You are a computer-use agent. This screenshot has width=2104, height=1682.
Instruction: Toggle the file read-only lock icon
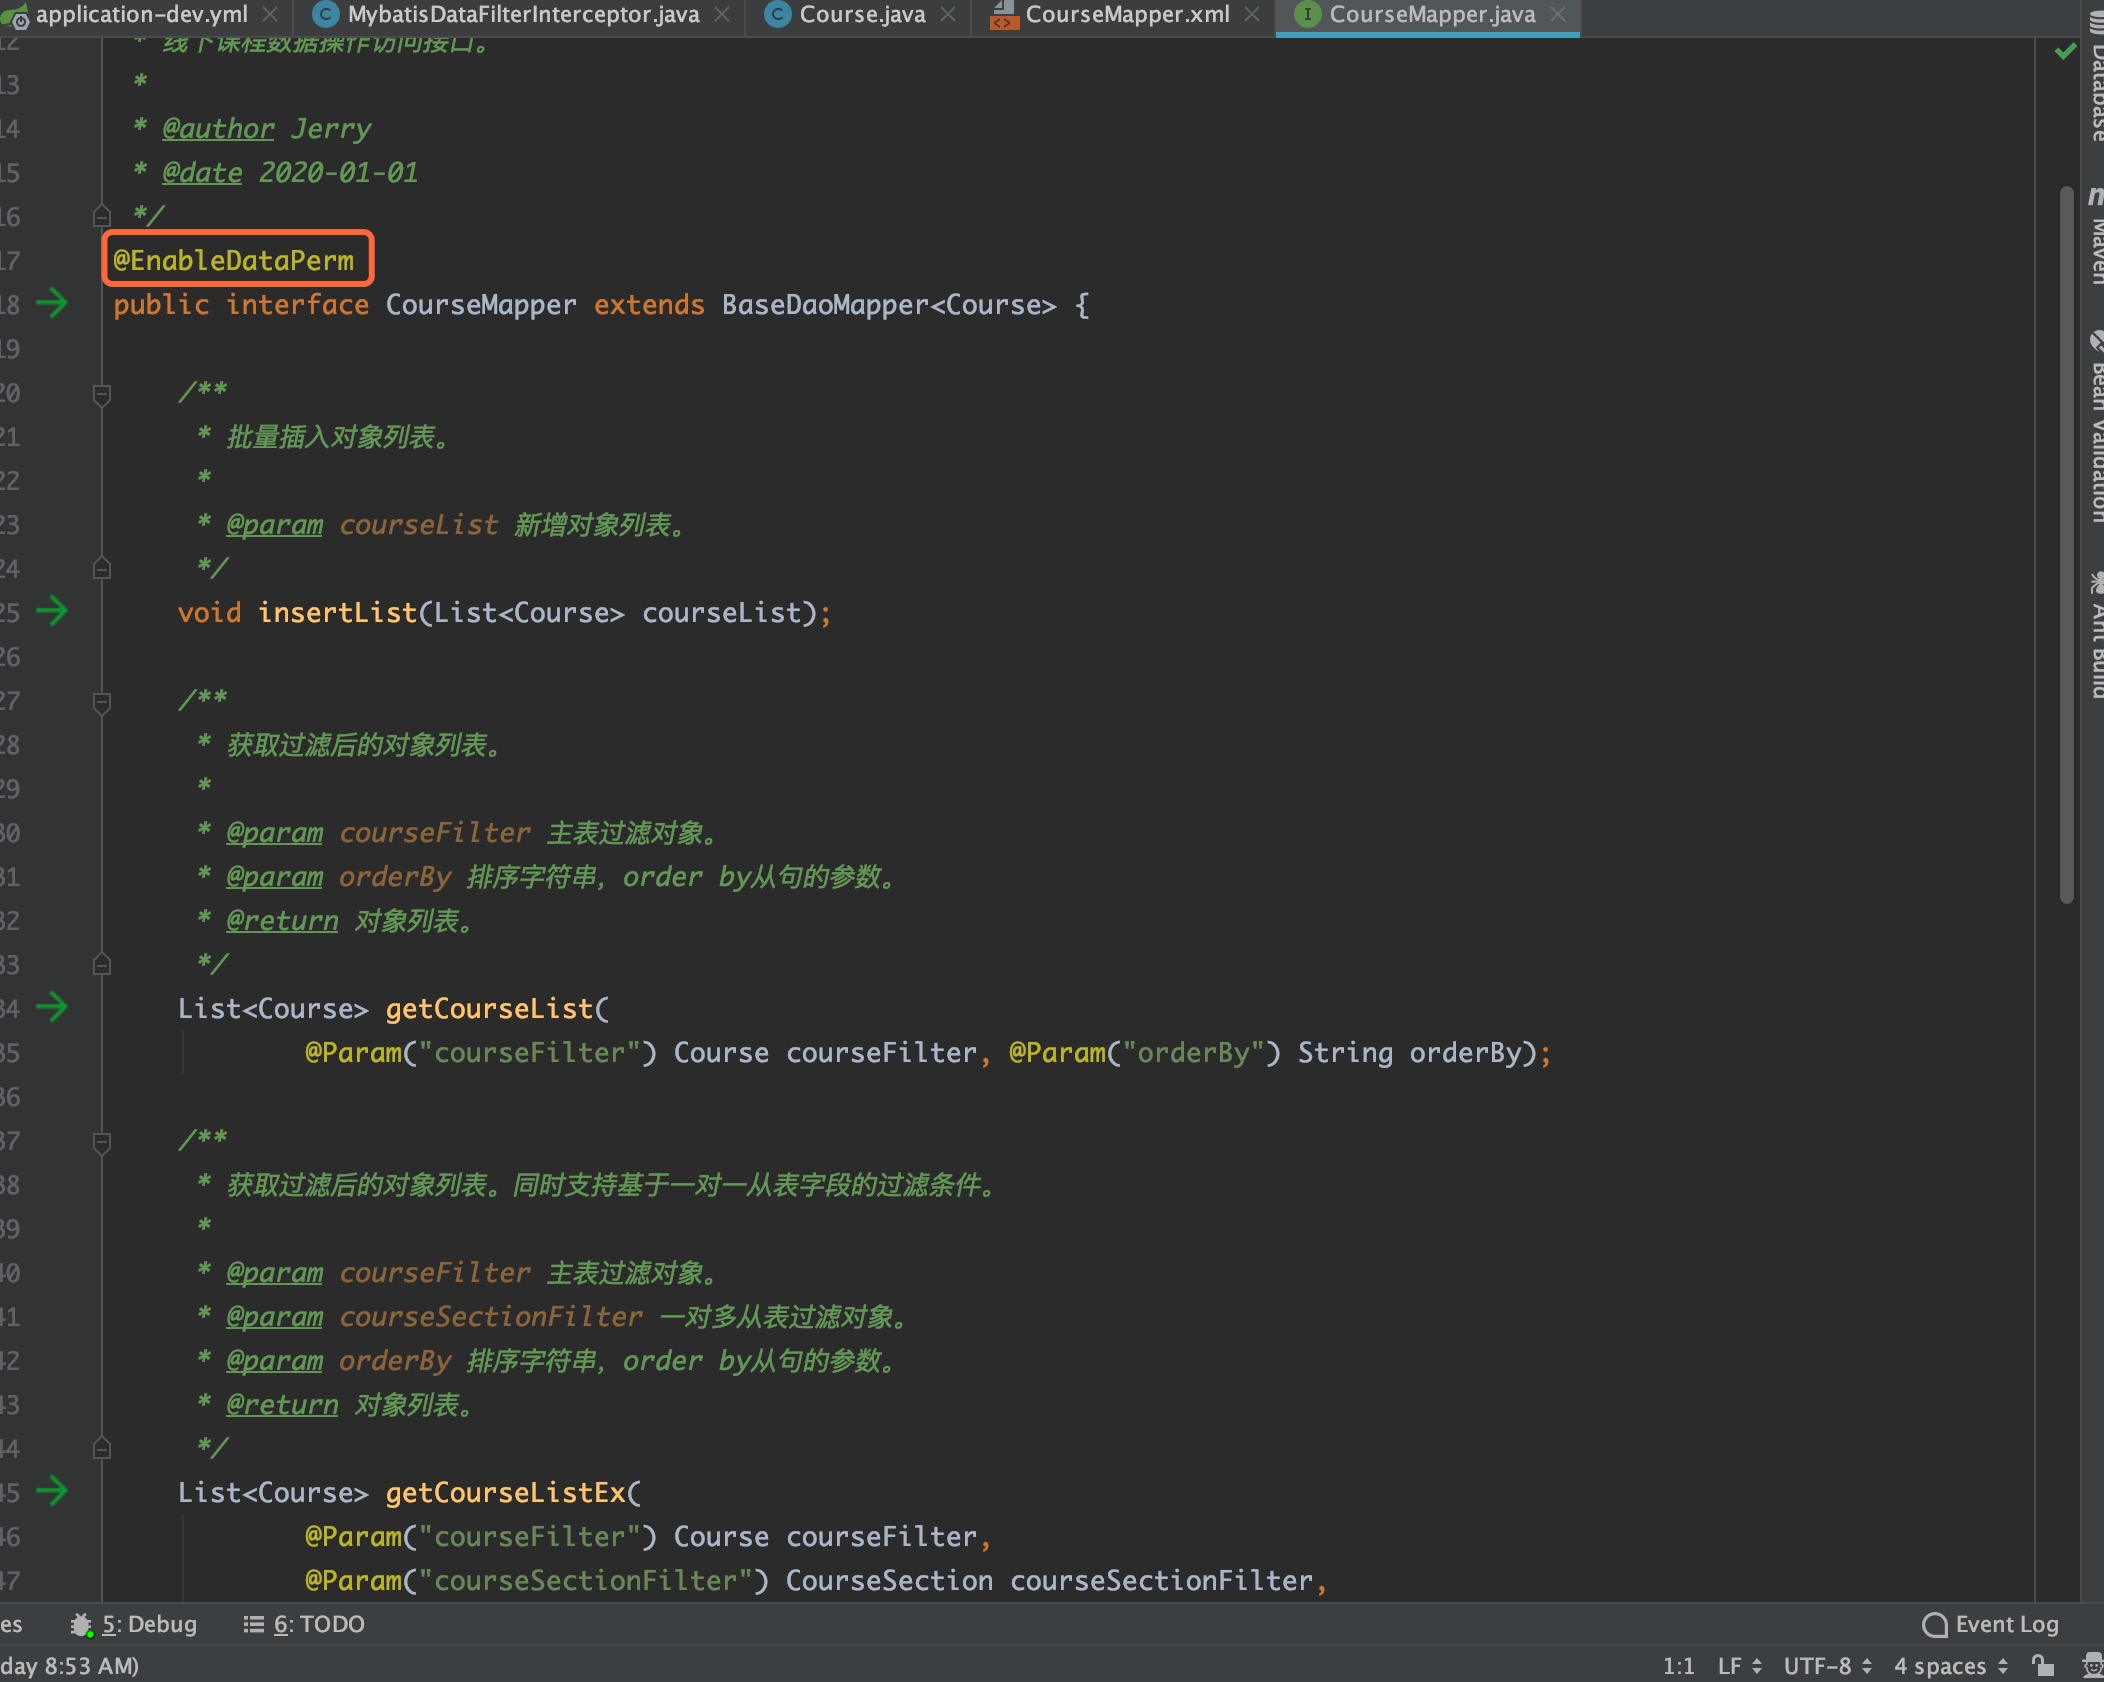coord(2043,1666)
